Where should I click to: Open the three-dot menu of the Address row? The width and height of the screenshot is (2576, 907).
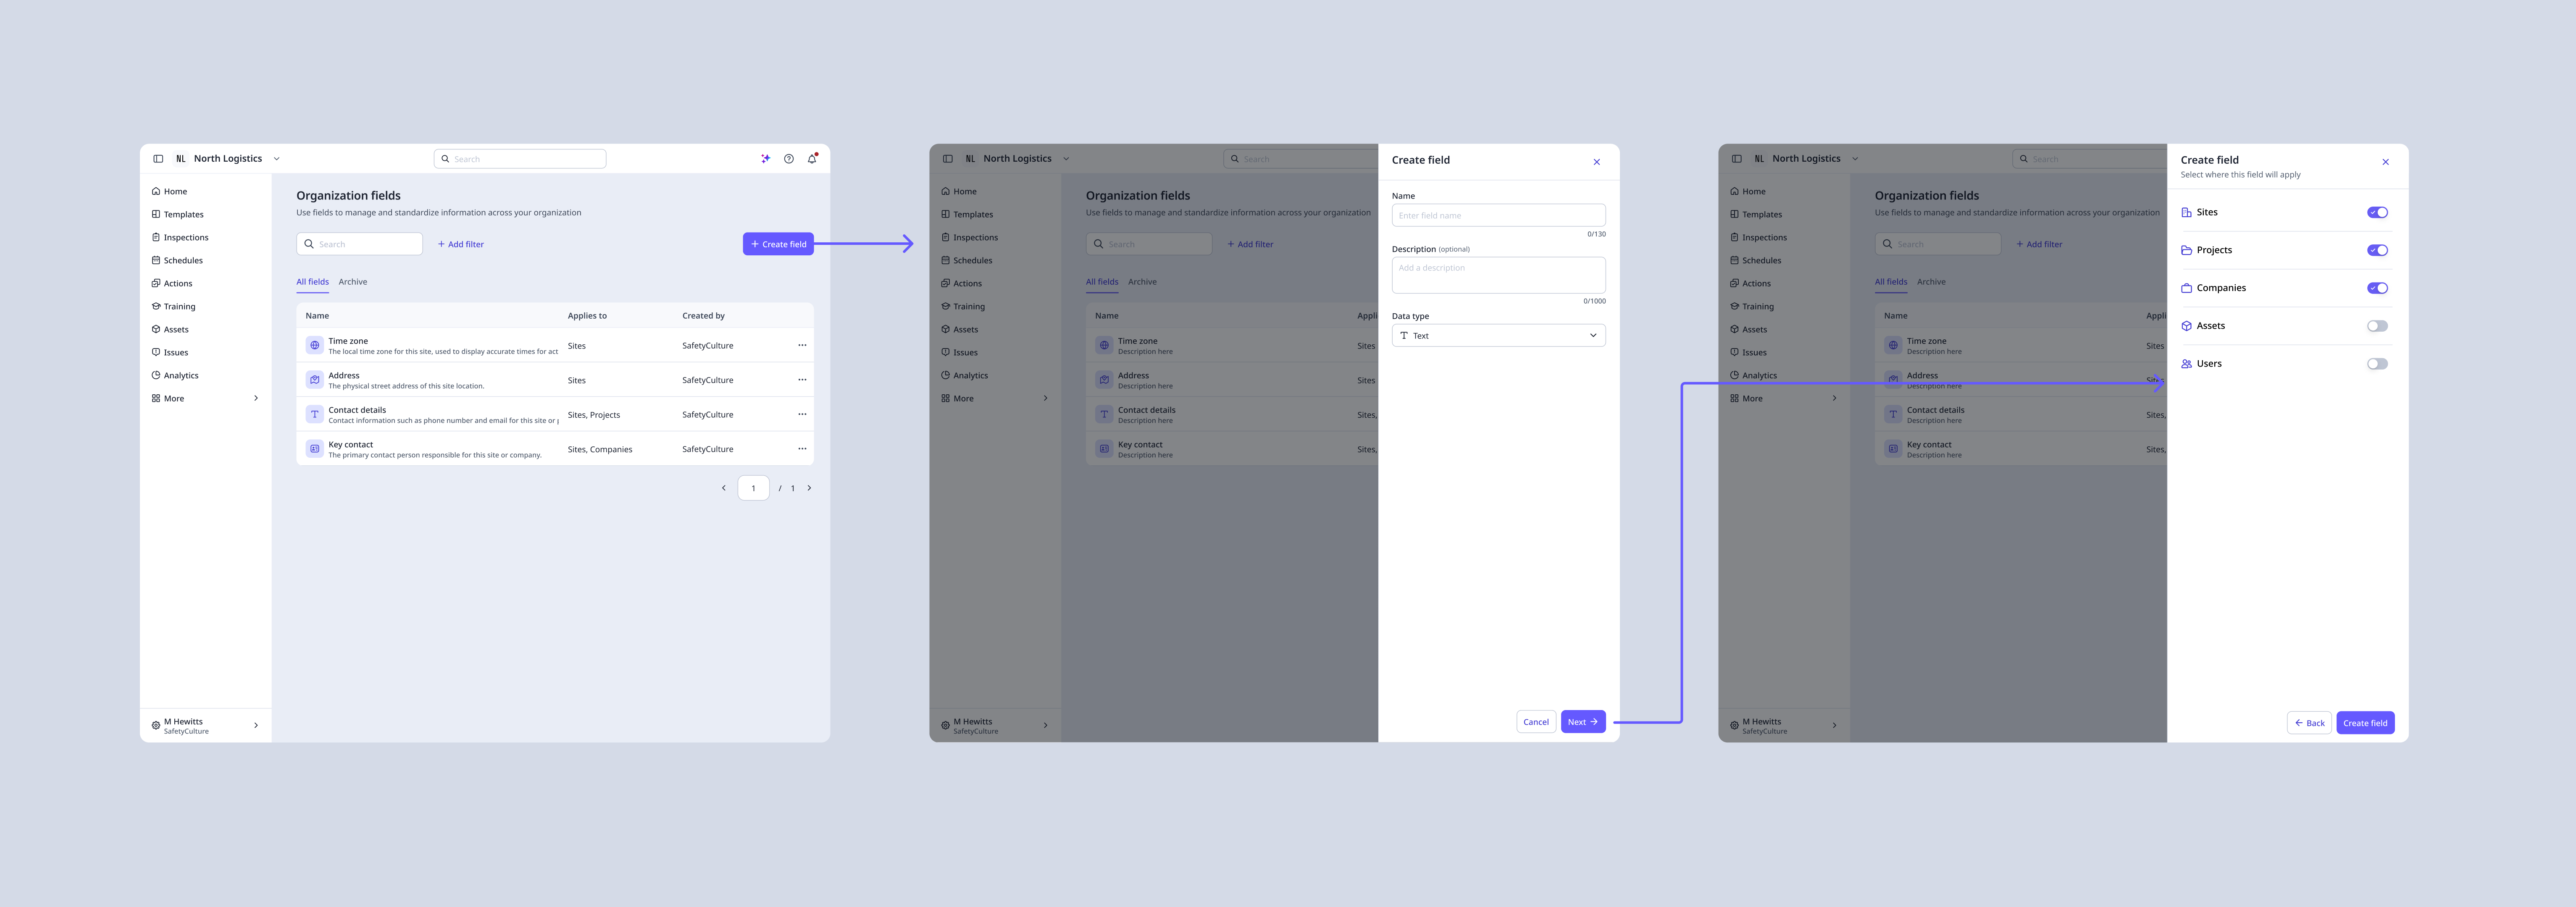coord(802,380)
